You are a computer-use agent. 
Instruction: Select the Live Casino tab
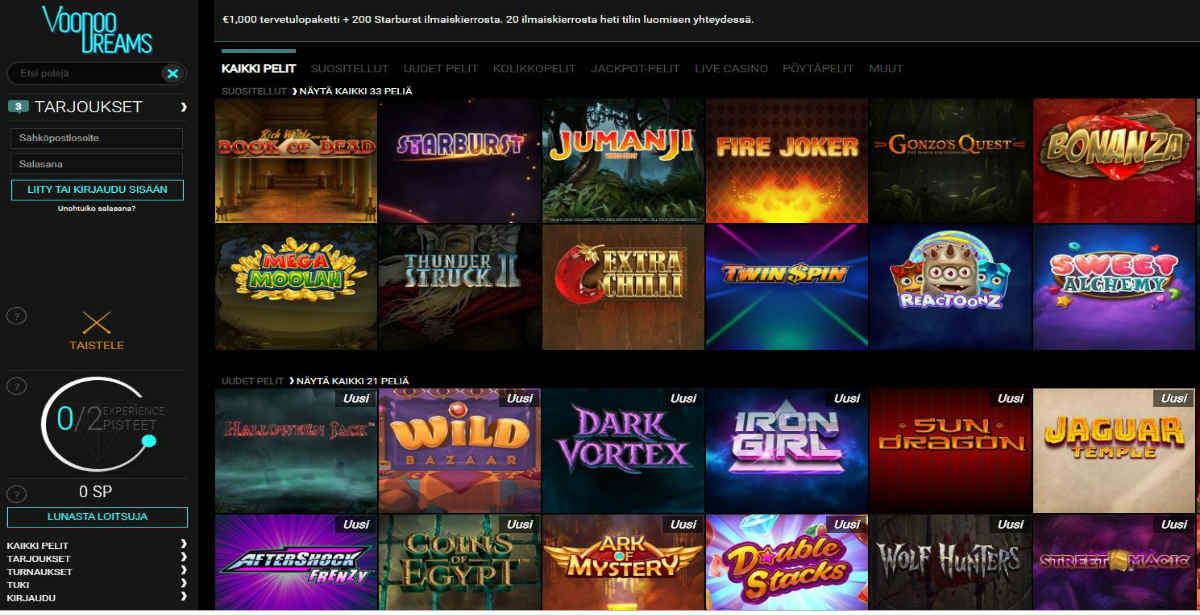731,68
